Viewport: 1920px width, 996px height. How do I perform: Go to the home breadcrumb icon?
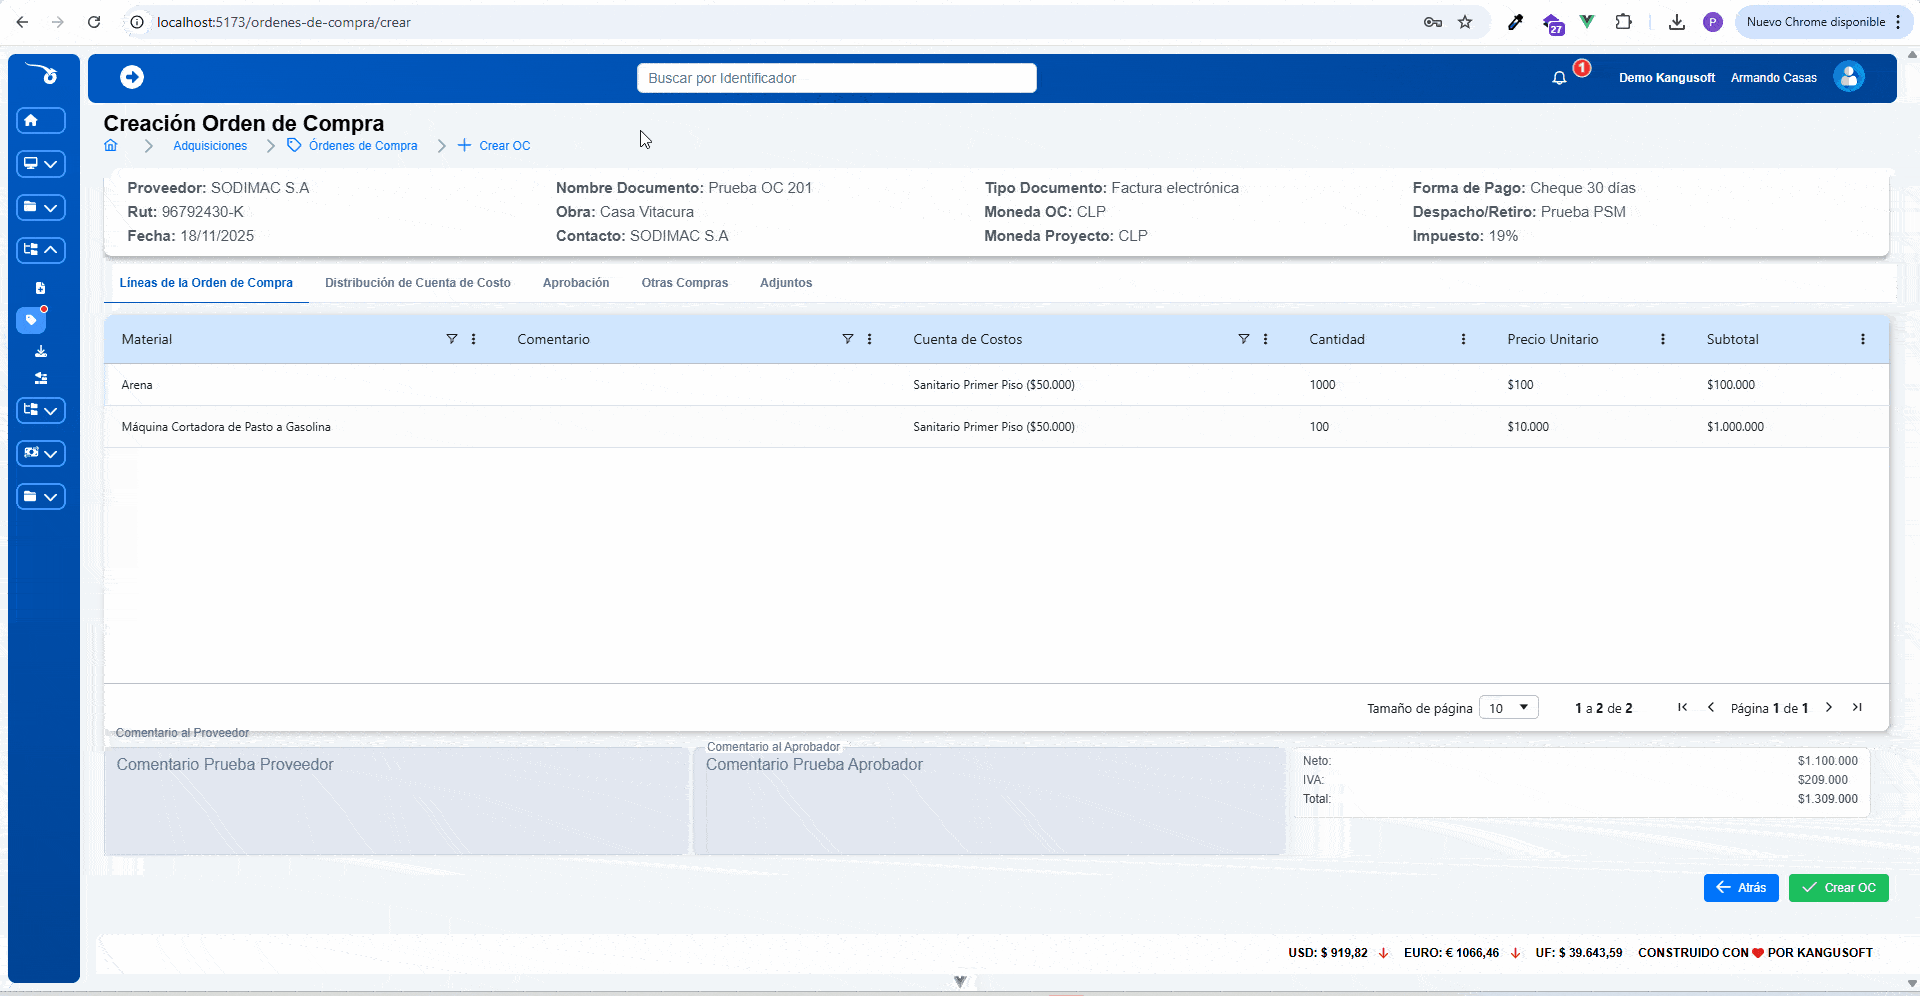coord(111,146)
